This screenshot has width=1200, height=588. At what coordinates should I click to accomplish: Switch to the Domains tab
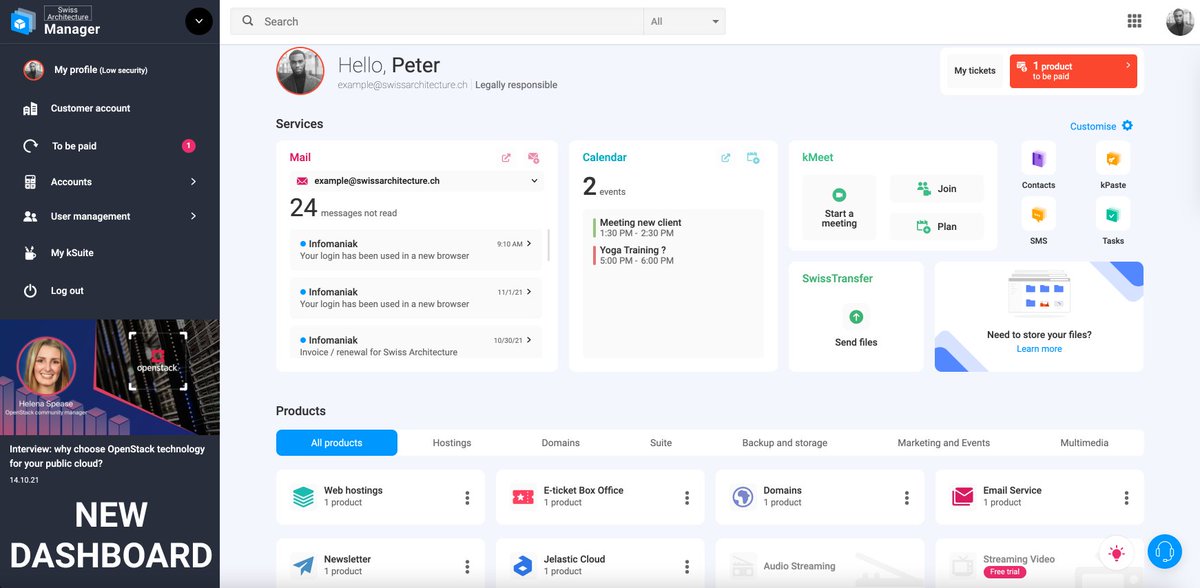coord(561,442)
